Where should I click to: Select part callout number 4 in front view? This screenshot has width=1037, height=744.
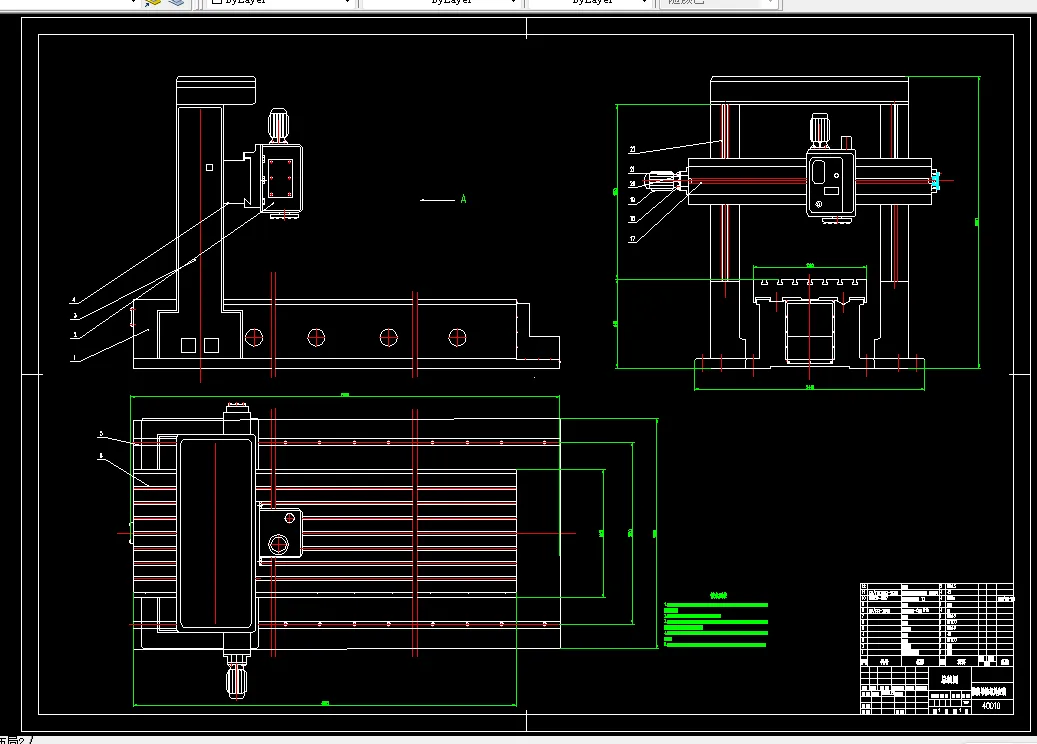coord(74,300)
